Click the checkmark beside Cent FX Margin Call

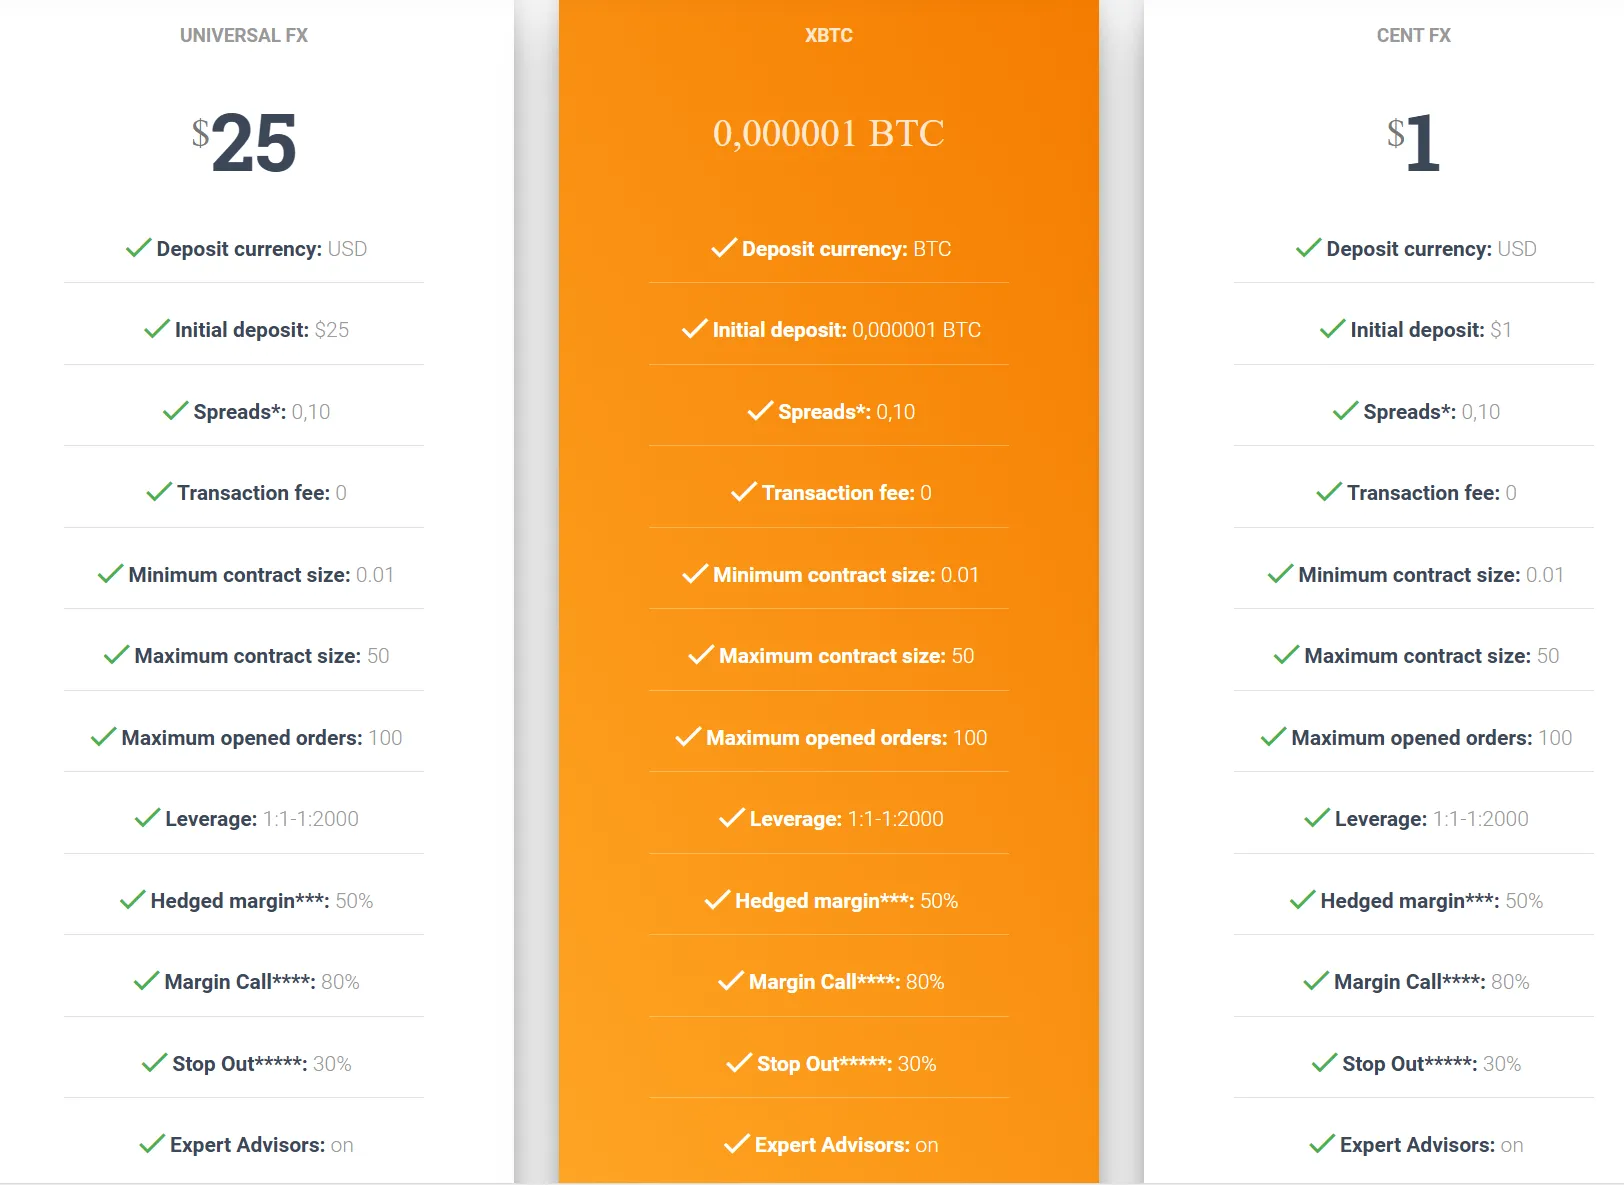[1317, 981]
